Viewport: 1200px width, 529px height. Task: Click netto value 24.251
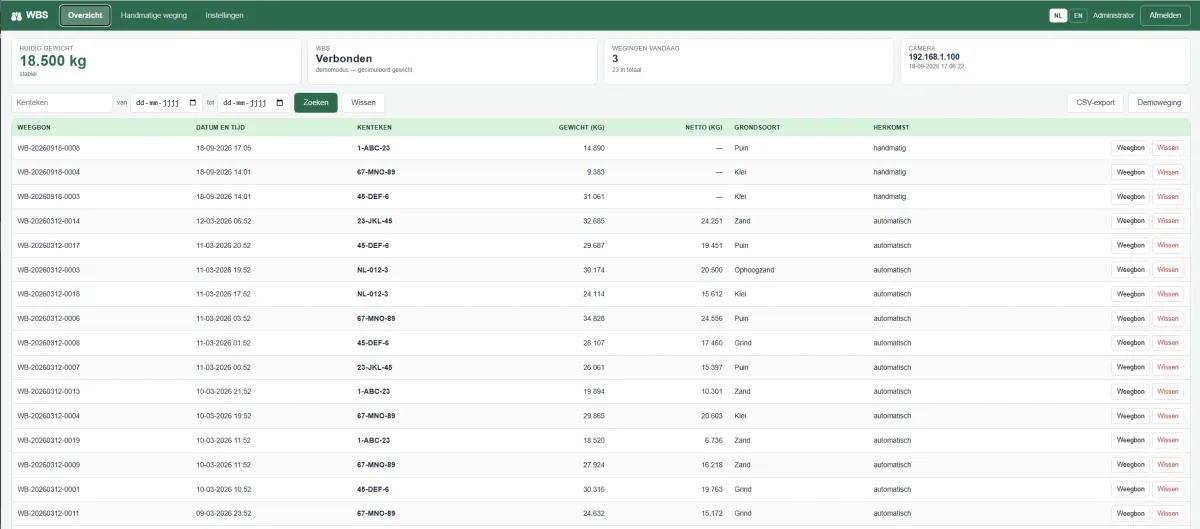[711, 221]
